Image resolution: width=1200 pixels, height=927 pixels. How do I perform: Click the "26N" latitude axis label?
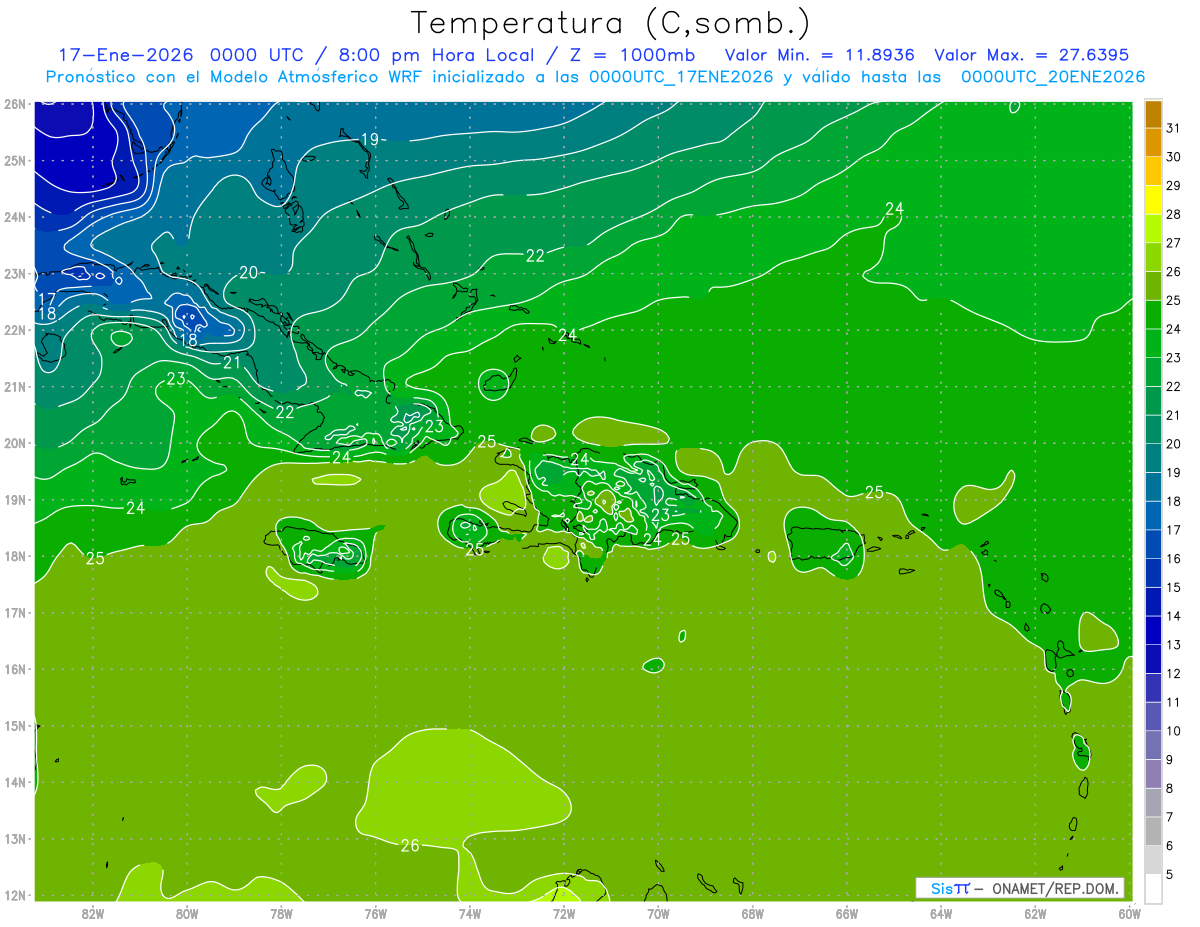(x=15, y=104)
